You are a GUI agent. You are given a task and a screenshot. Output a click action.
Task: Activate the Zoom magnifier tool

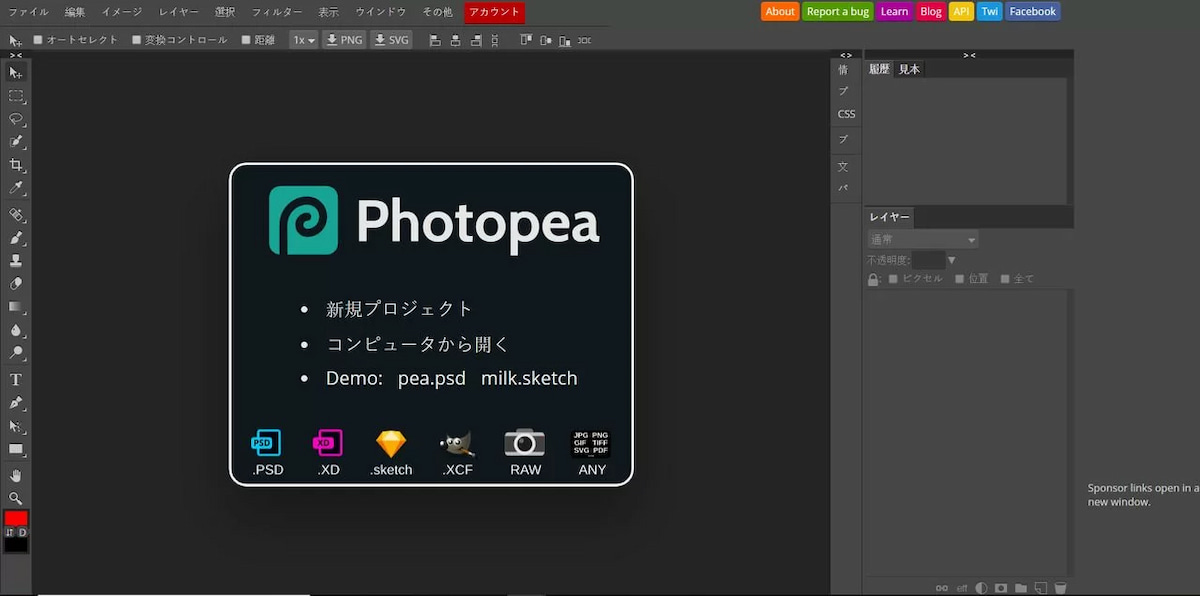coord(16,498)
